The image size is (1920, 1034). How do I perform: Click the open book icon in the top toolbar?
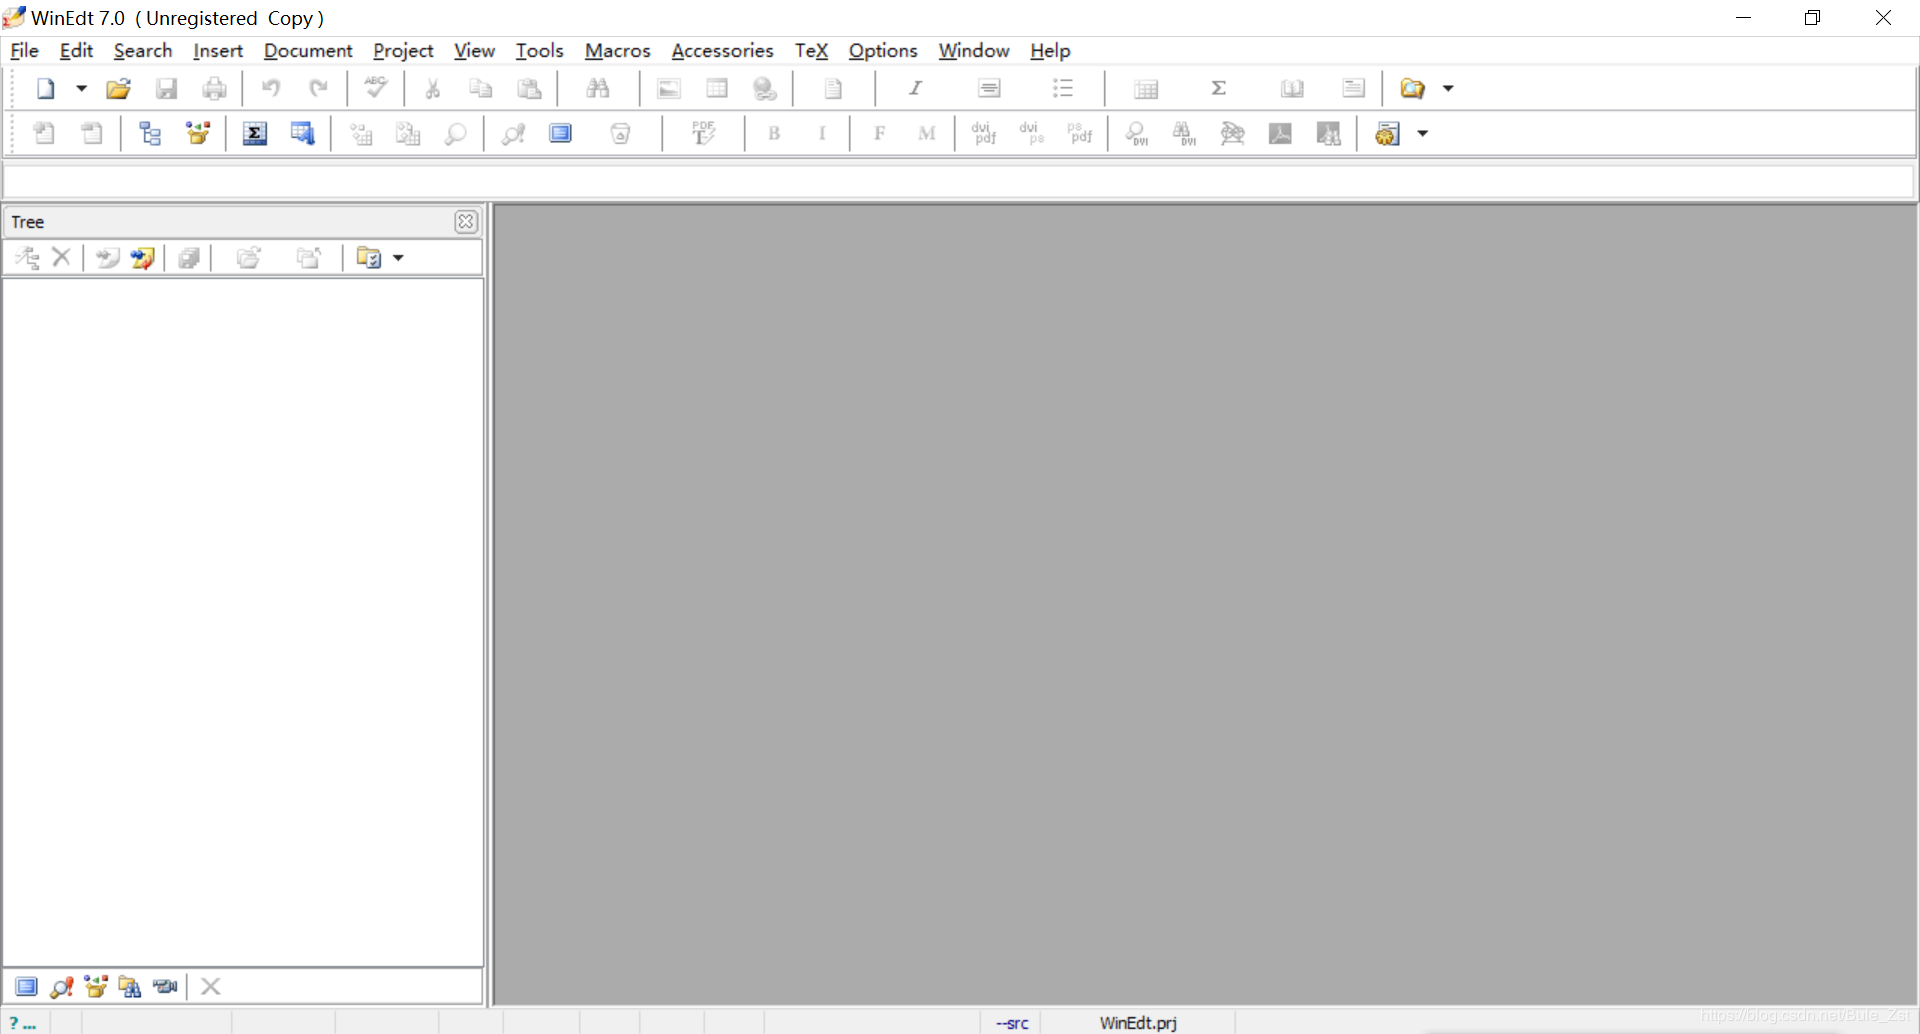pyautogui.click(x=1292, y=89)
